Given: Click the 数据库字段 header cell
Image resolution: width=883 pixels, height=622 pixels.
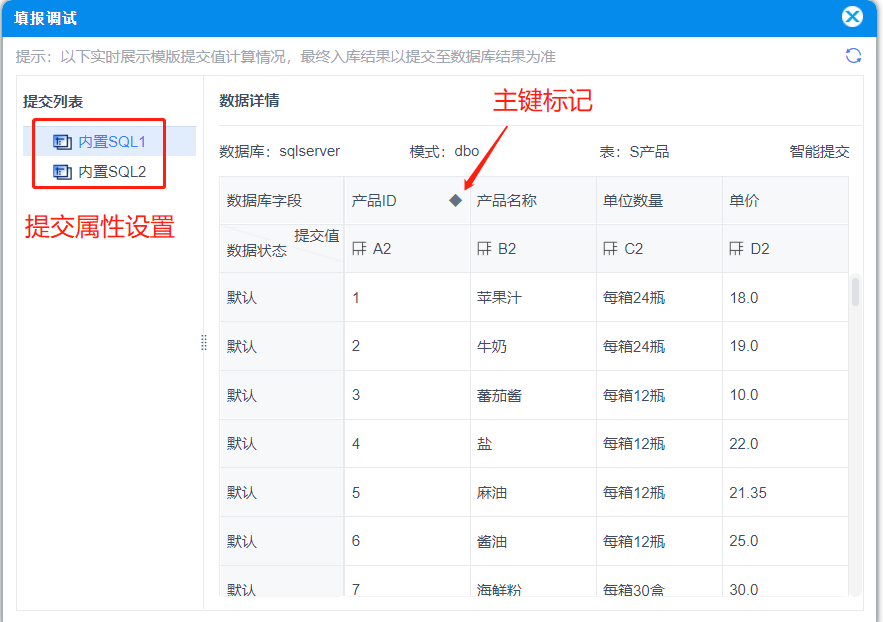Looking at the screenshot, I should pyautogui.click(x=282, y=200).
